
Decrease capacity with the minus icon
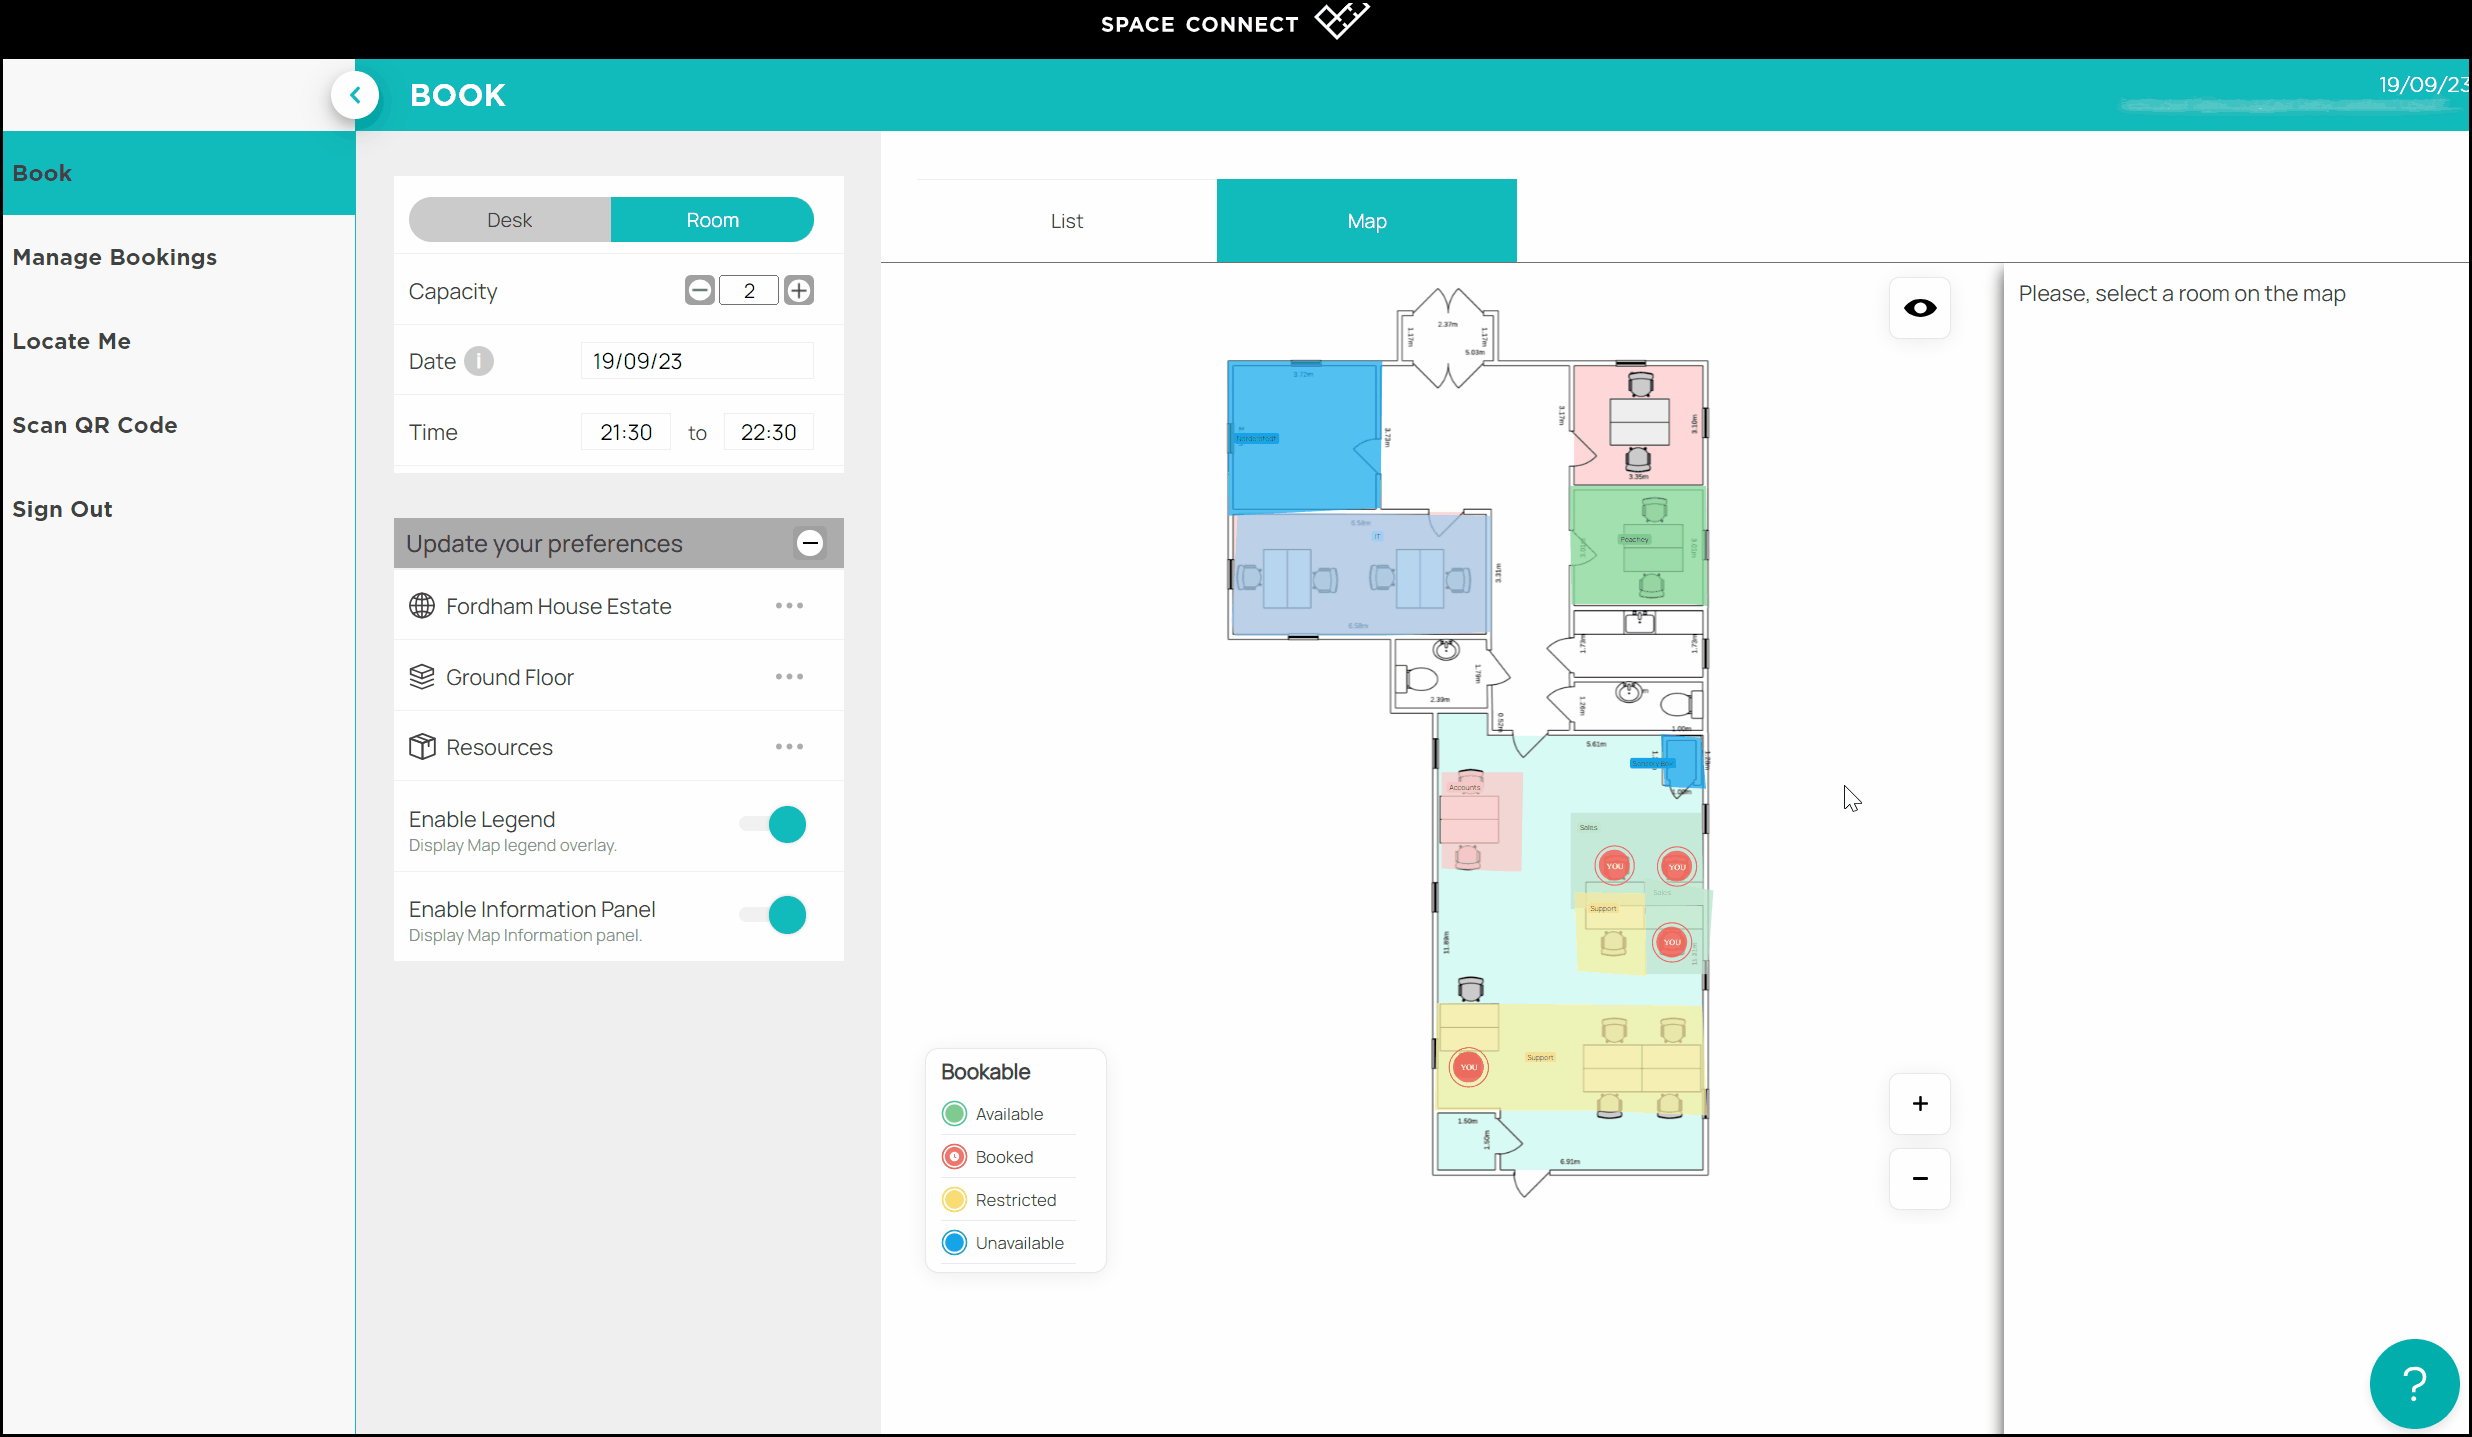click(x=699, y=291)
